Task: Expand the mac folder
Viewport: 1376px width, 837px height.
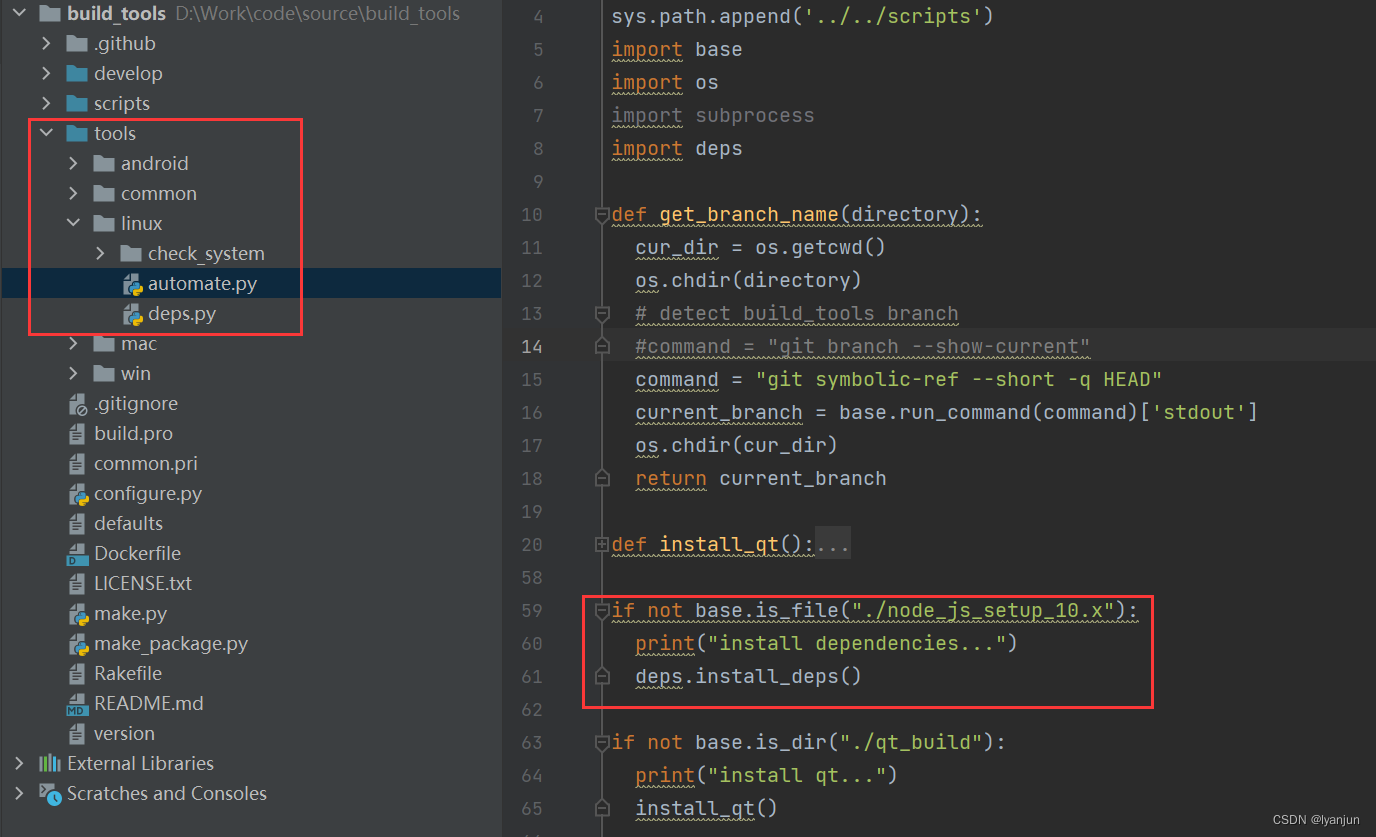Action: click(73, 343)
